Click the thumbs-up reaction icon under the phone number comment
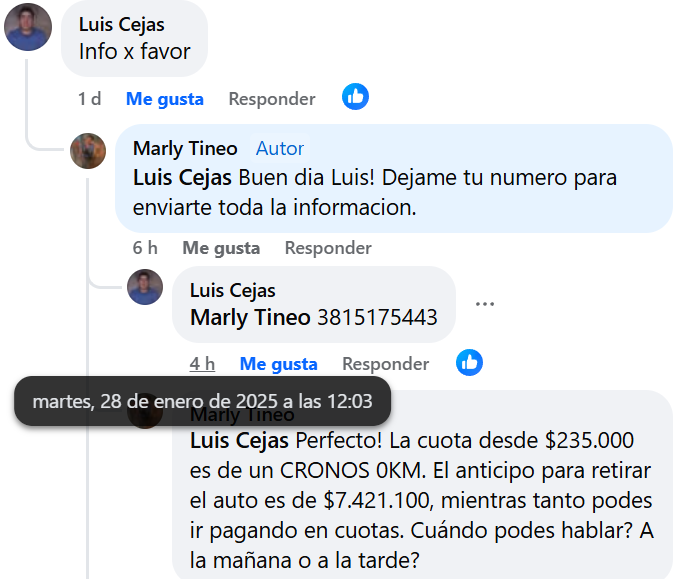 pos(469,362)
